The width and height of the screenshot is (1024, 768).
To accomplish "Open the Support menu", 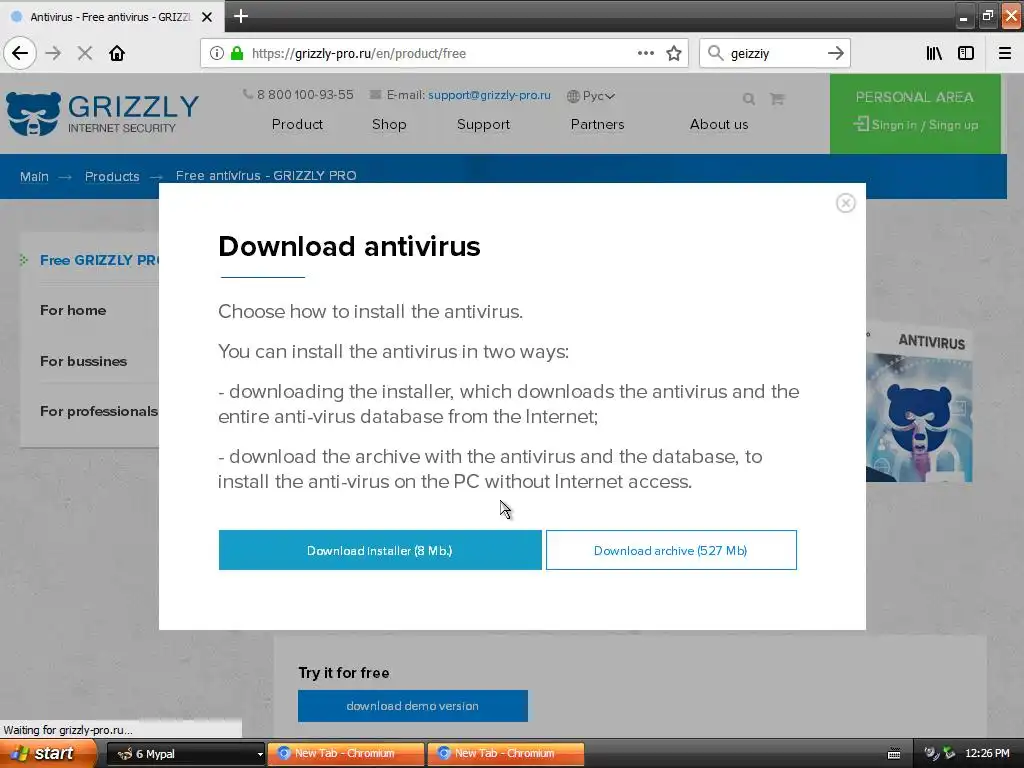I will click(483, 124).
